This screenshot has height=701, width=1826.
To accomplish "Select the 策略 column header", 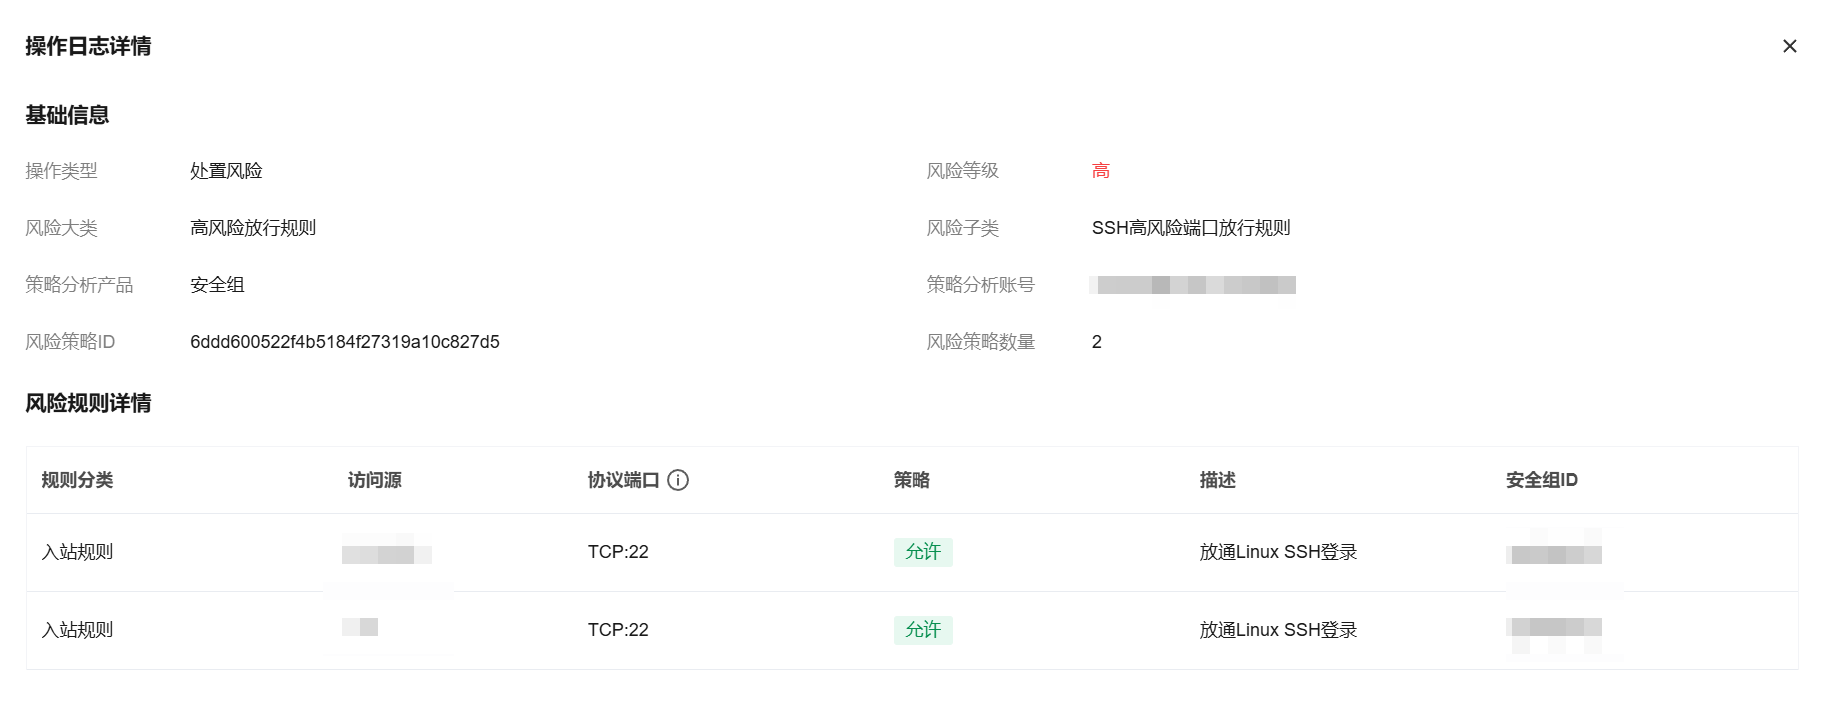I will [x=911, y=480].
